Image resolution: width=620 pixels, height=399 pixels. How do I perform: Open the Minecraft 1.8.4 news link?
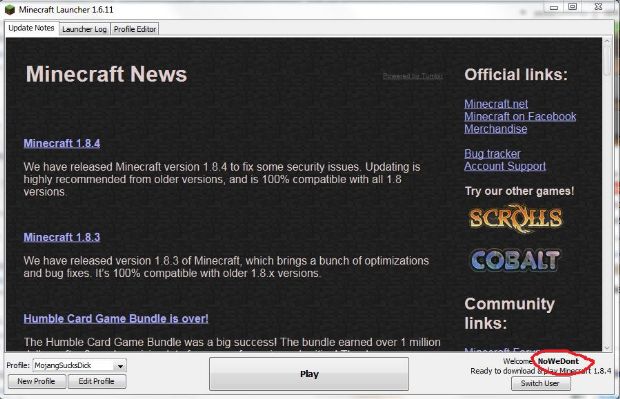click(62, 143)
